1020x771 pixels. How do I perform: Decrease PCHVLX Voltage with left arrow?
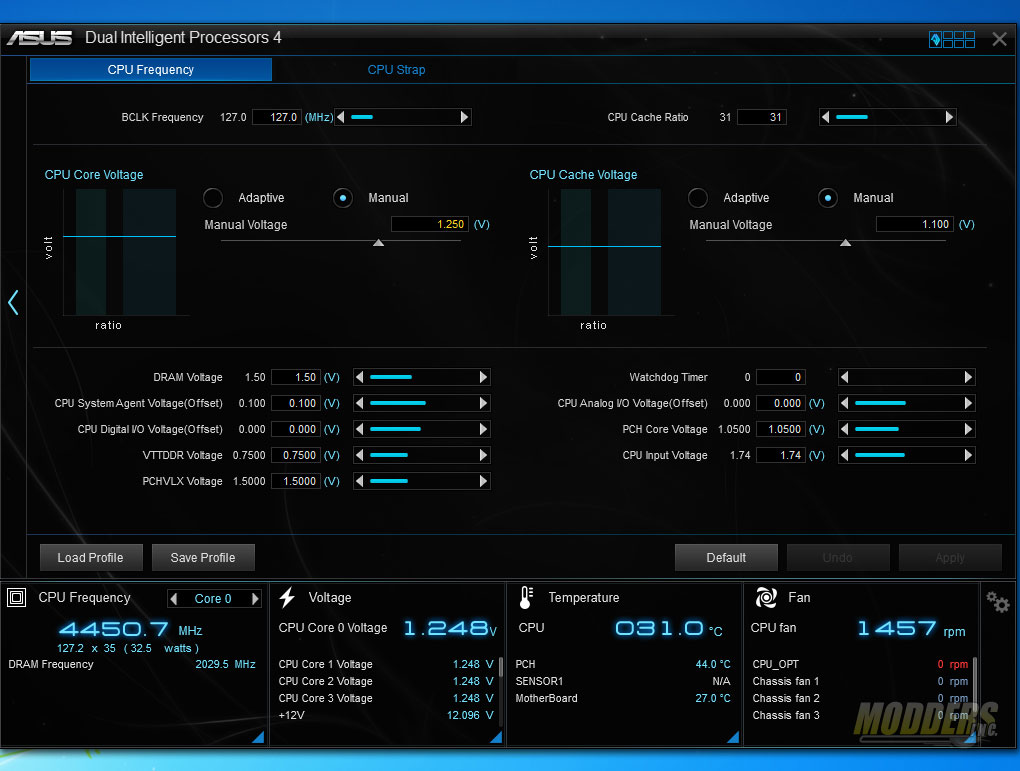pos(359,481)
